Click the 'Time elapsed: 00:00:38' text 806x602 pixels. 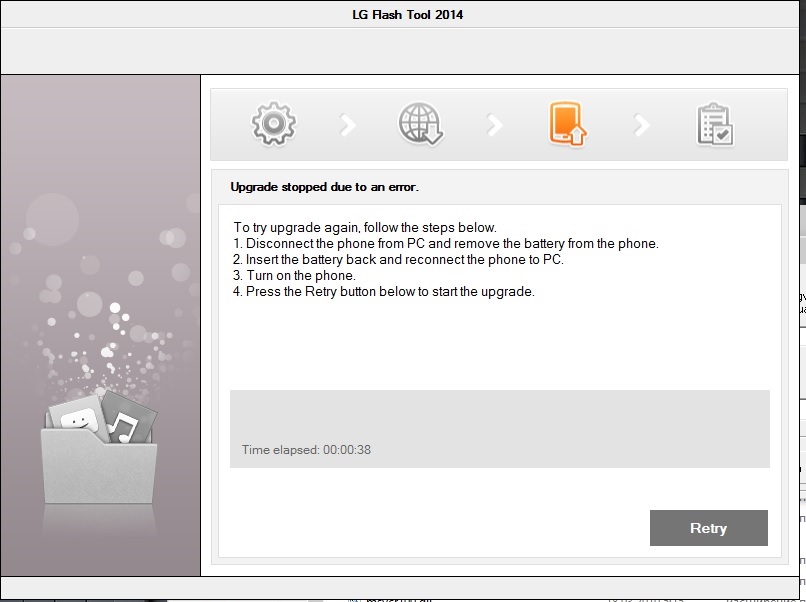[x=306, y=450]
